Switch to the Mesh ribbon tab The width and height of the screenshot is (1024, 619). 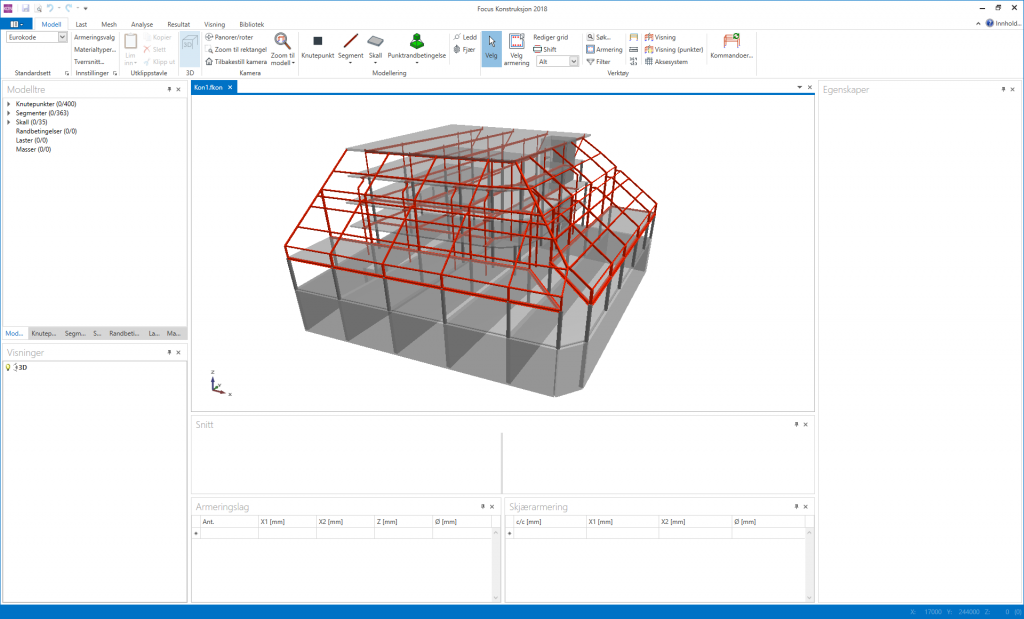tap(108, 24)
